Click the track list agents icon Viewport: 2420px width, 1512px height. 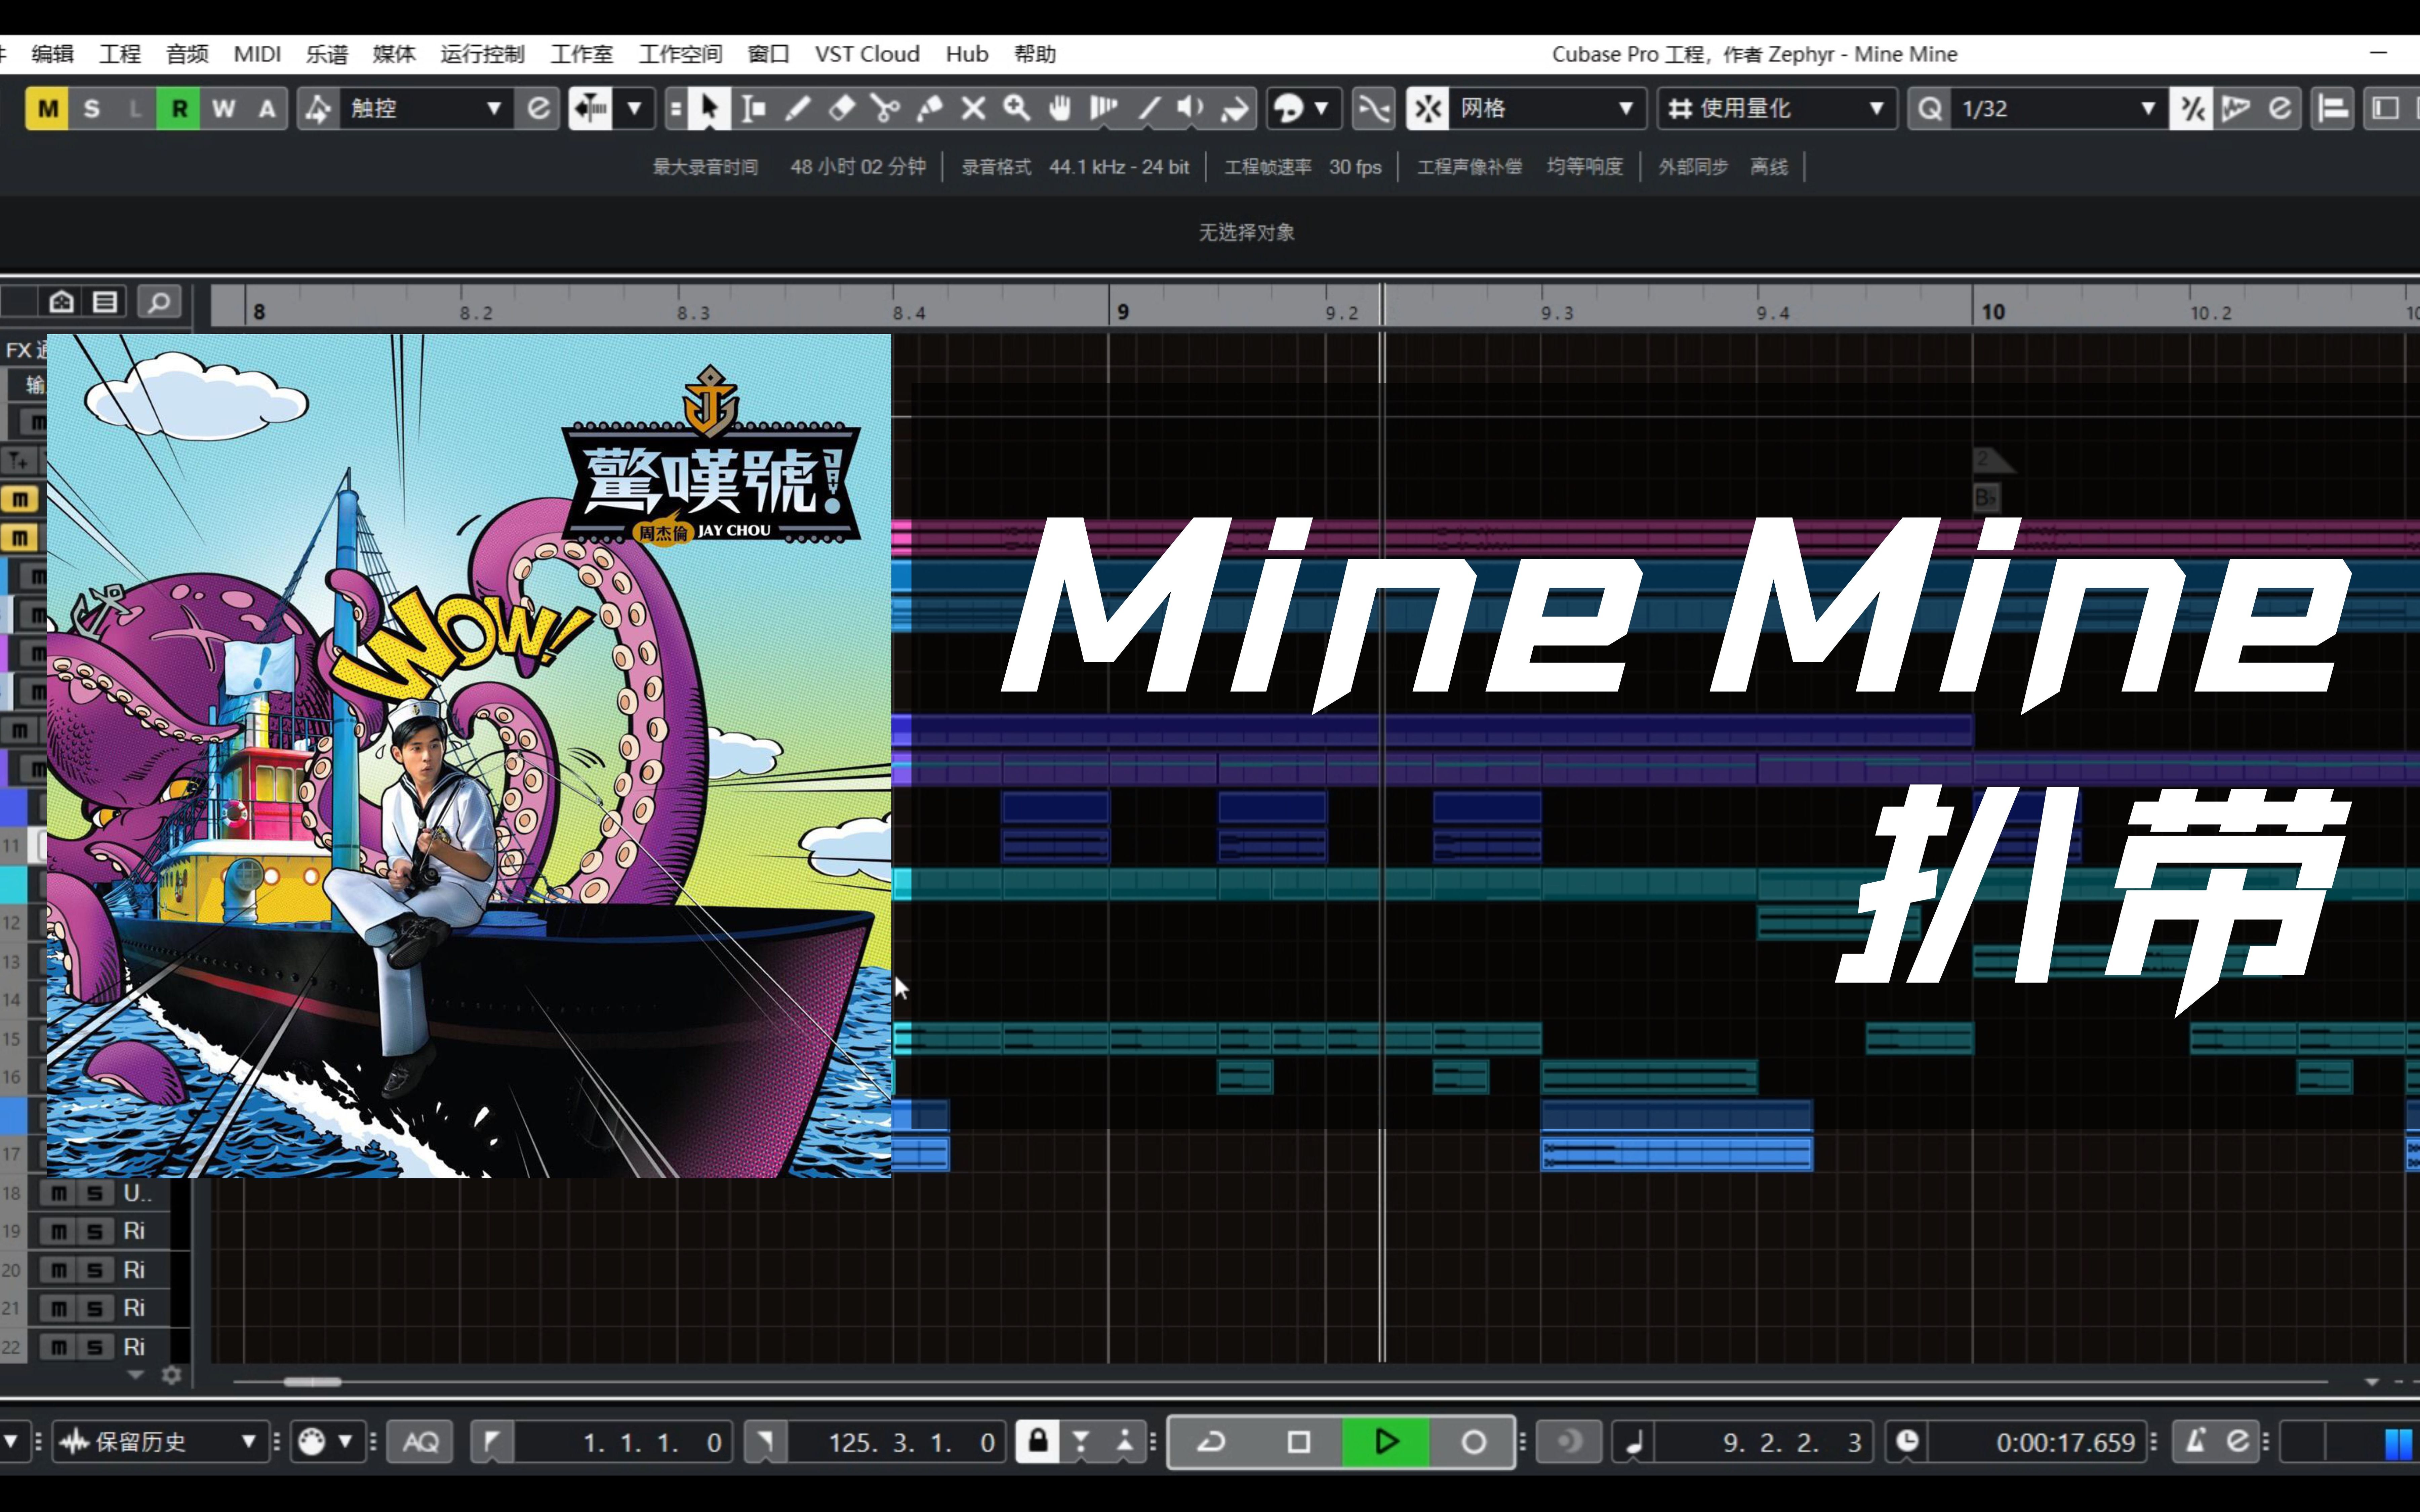pyautogui.click(x=105, y=302)
